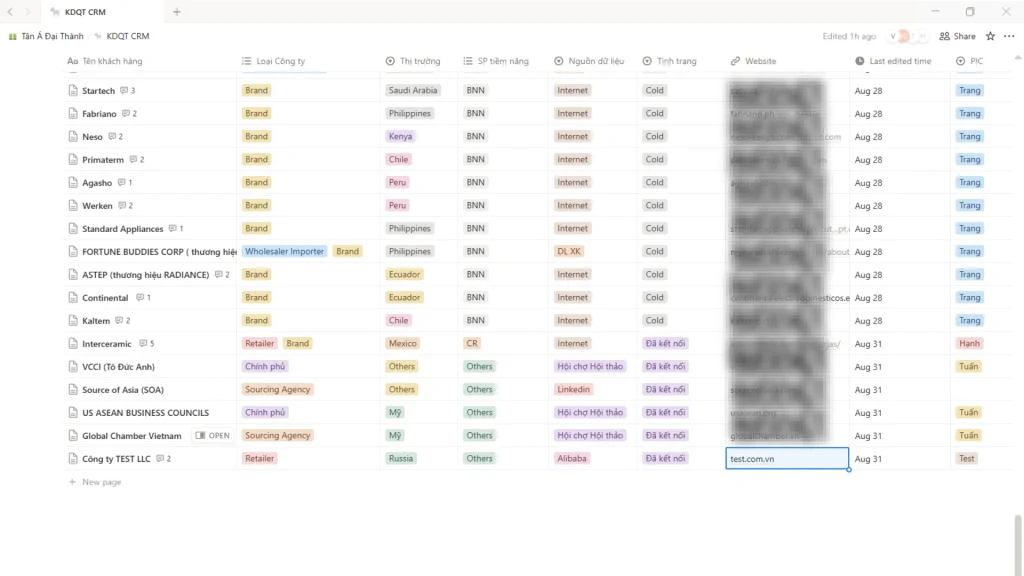Open Global Chamber Vietnam with OPEN button
Viewport: 1024px width, 576px height.
pos(212,435)
